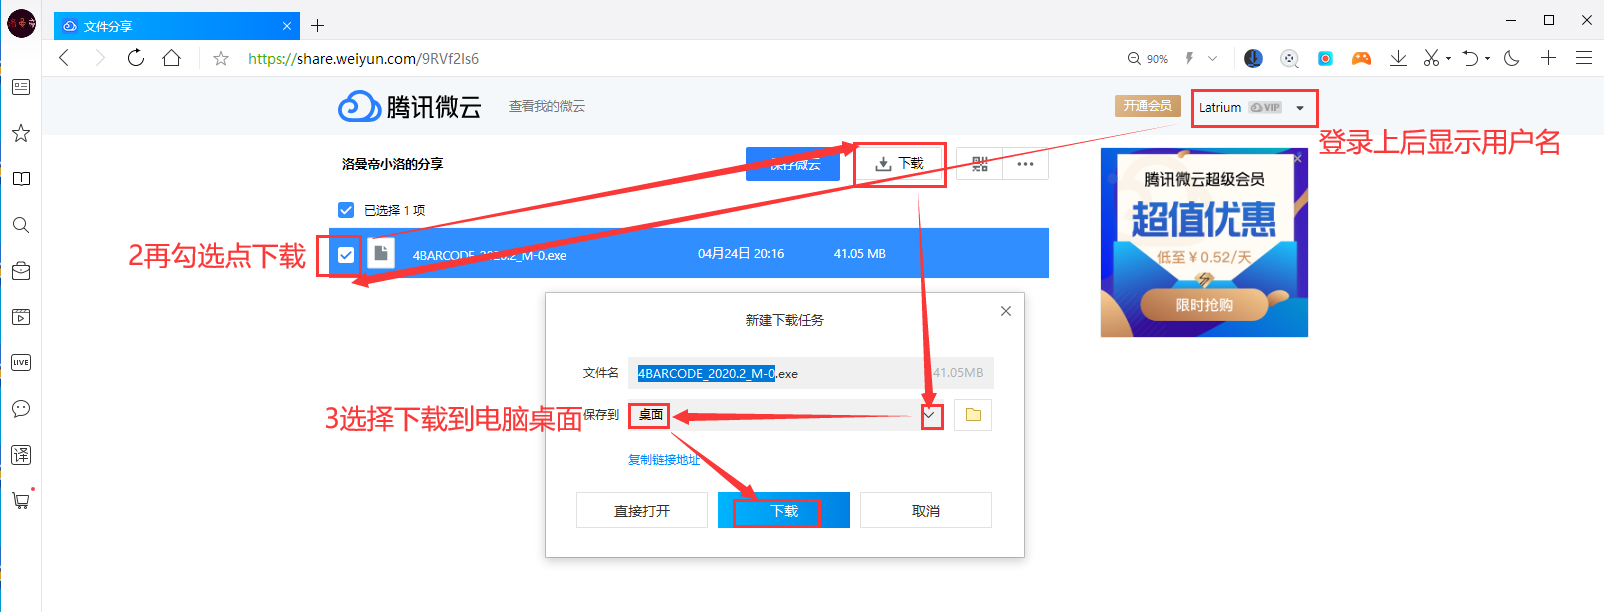
Task: Open the screen recorder extension icon
Action: pyautogui.click(x=1325, y=58)
